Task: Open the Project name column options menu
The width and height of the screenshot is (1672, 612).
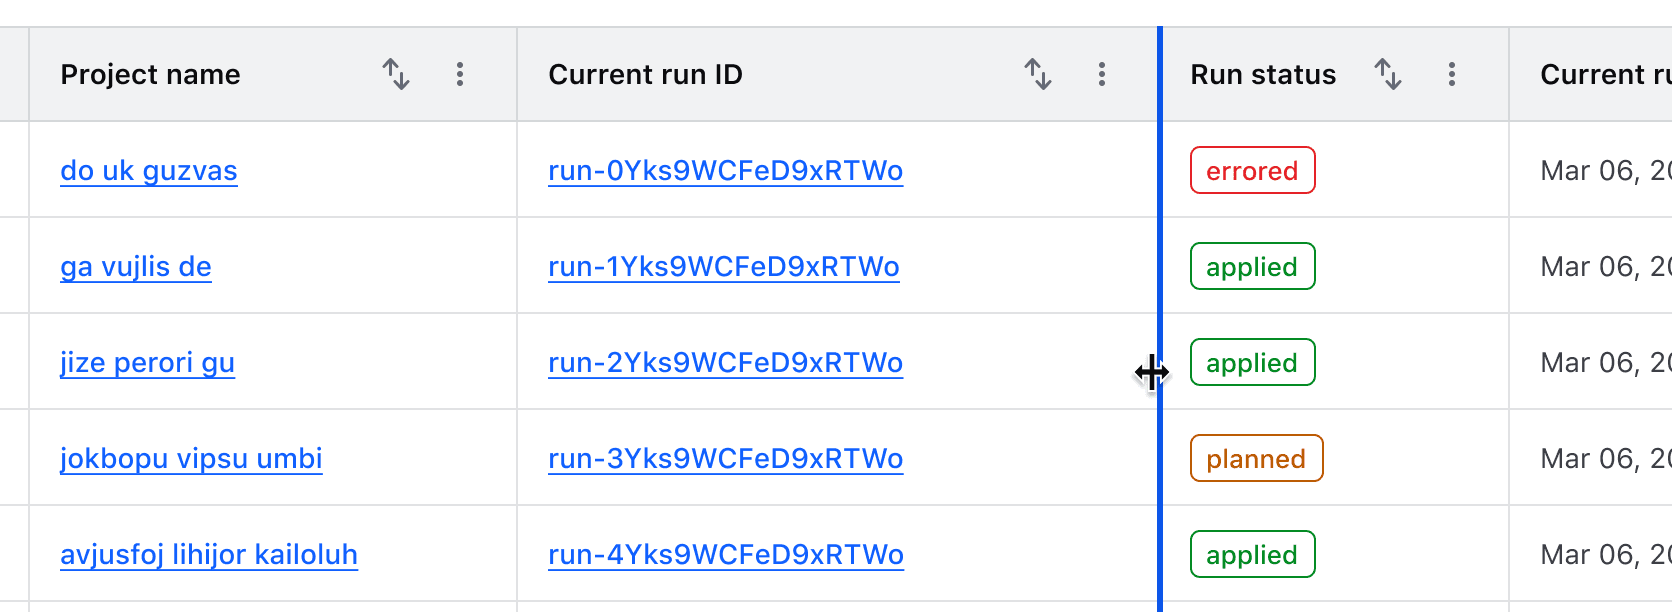Action: [x=460, y=74]
